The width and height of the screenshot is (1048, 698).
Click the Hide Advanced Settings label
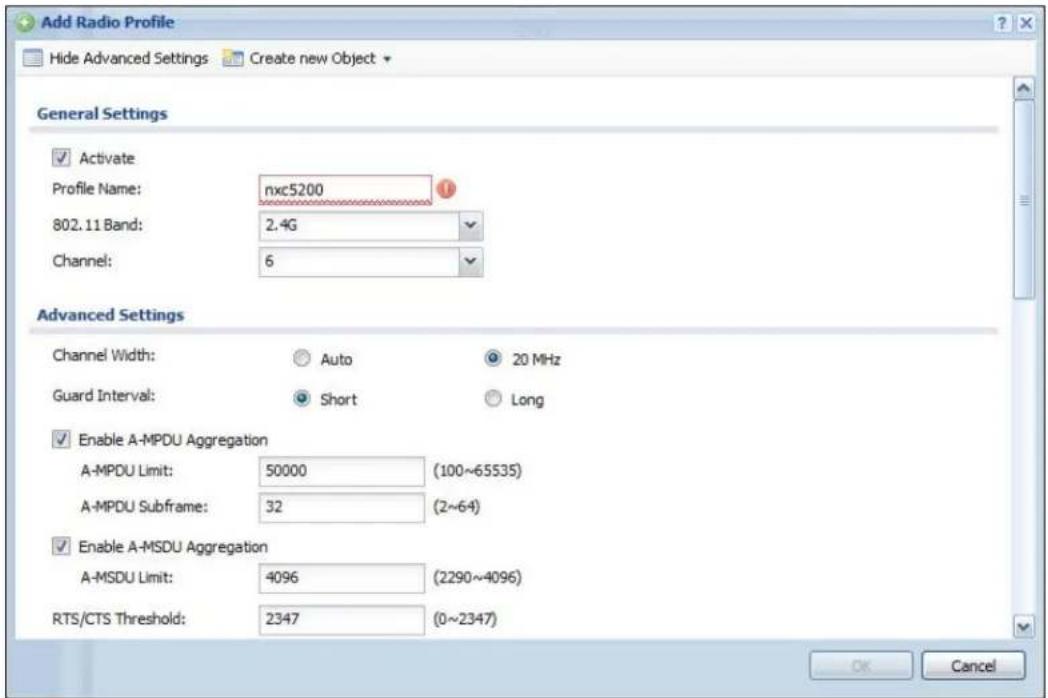click(x=129, y=58)
